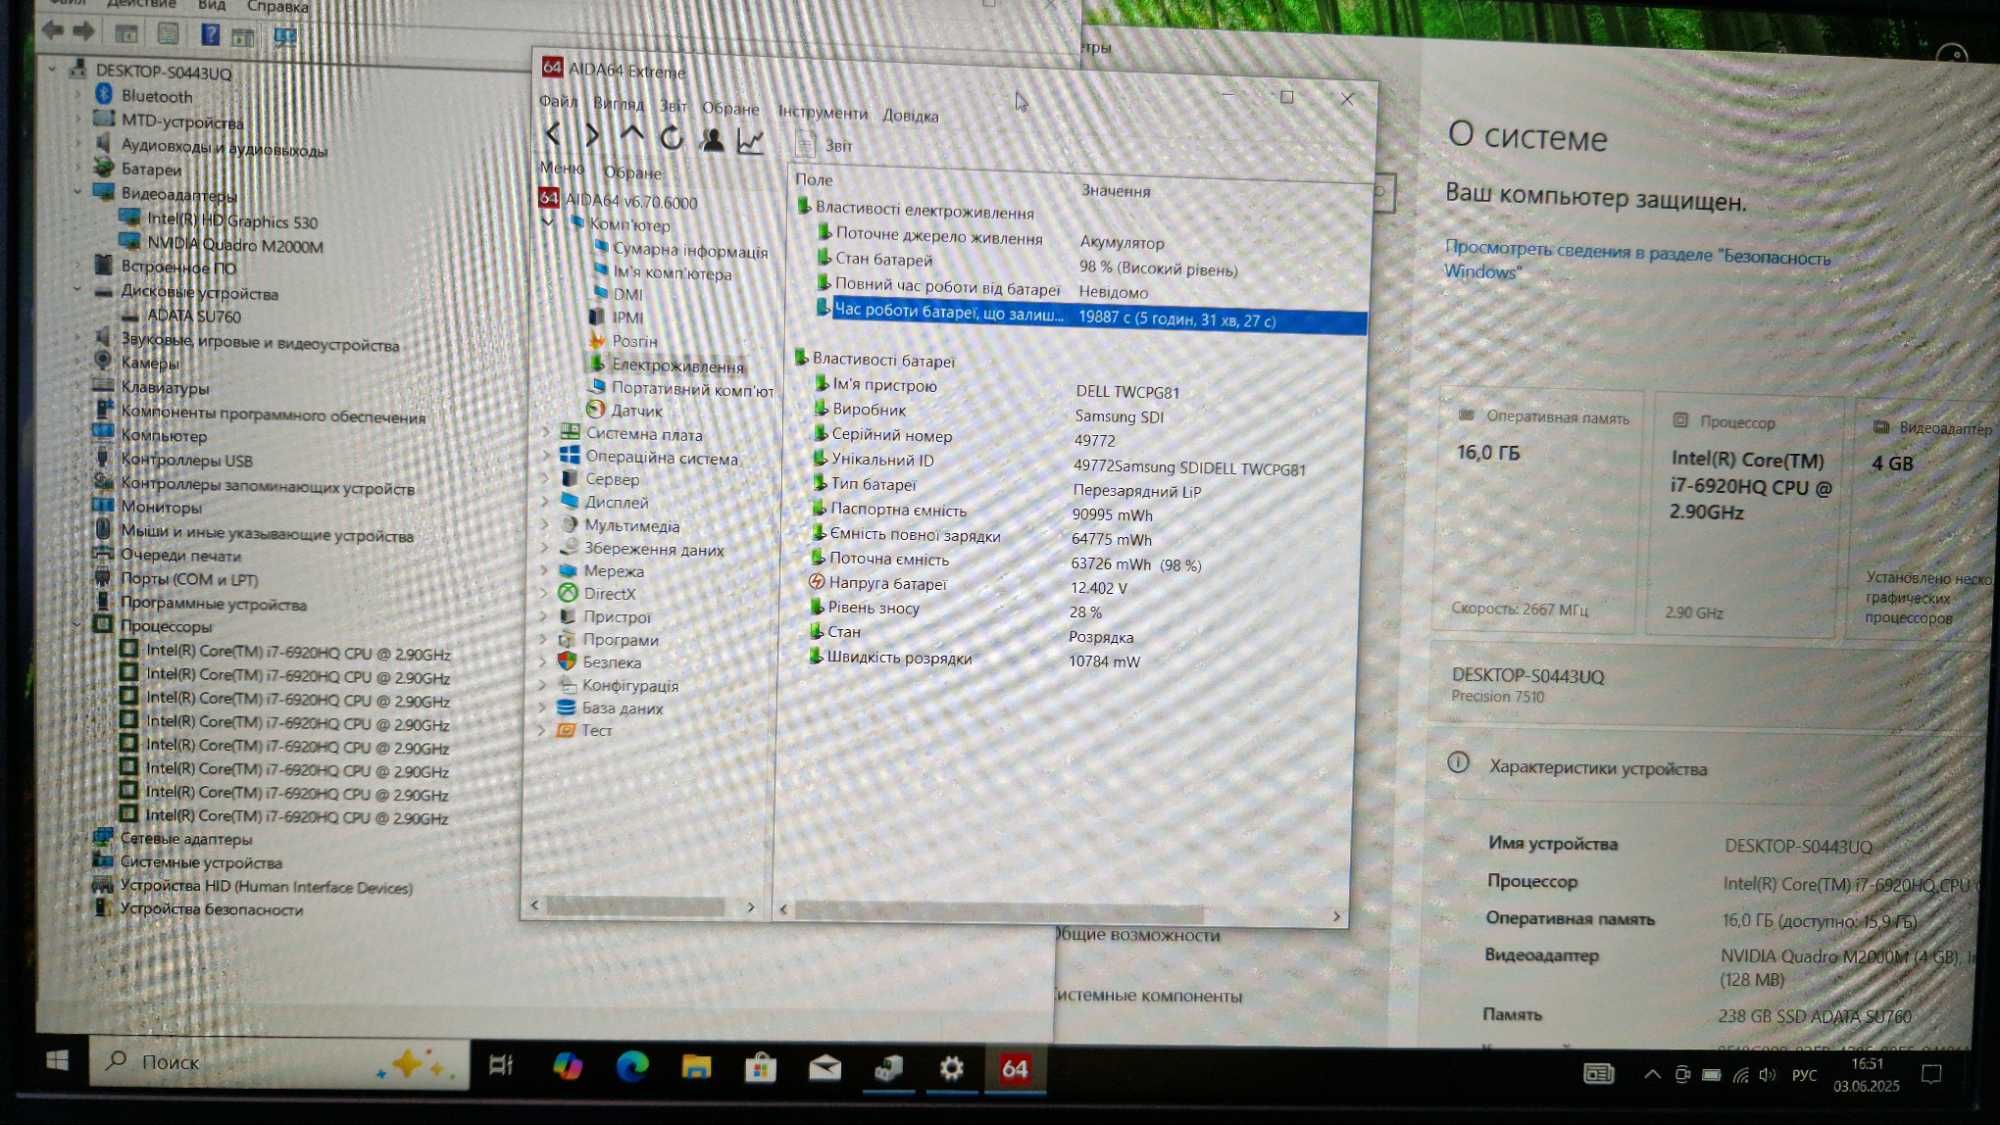Click the taskbar Поиск search box
This screenshot has width=2000, height=1125.
[279, 1063]
